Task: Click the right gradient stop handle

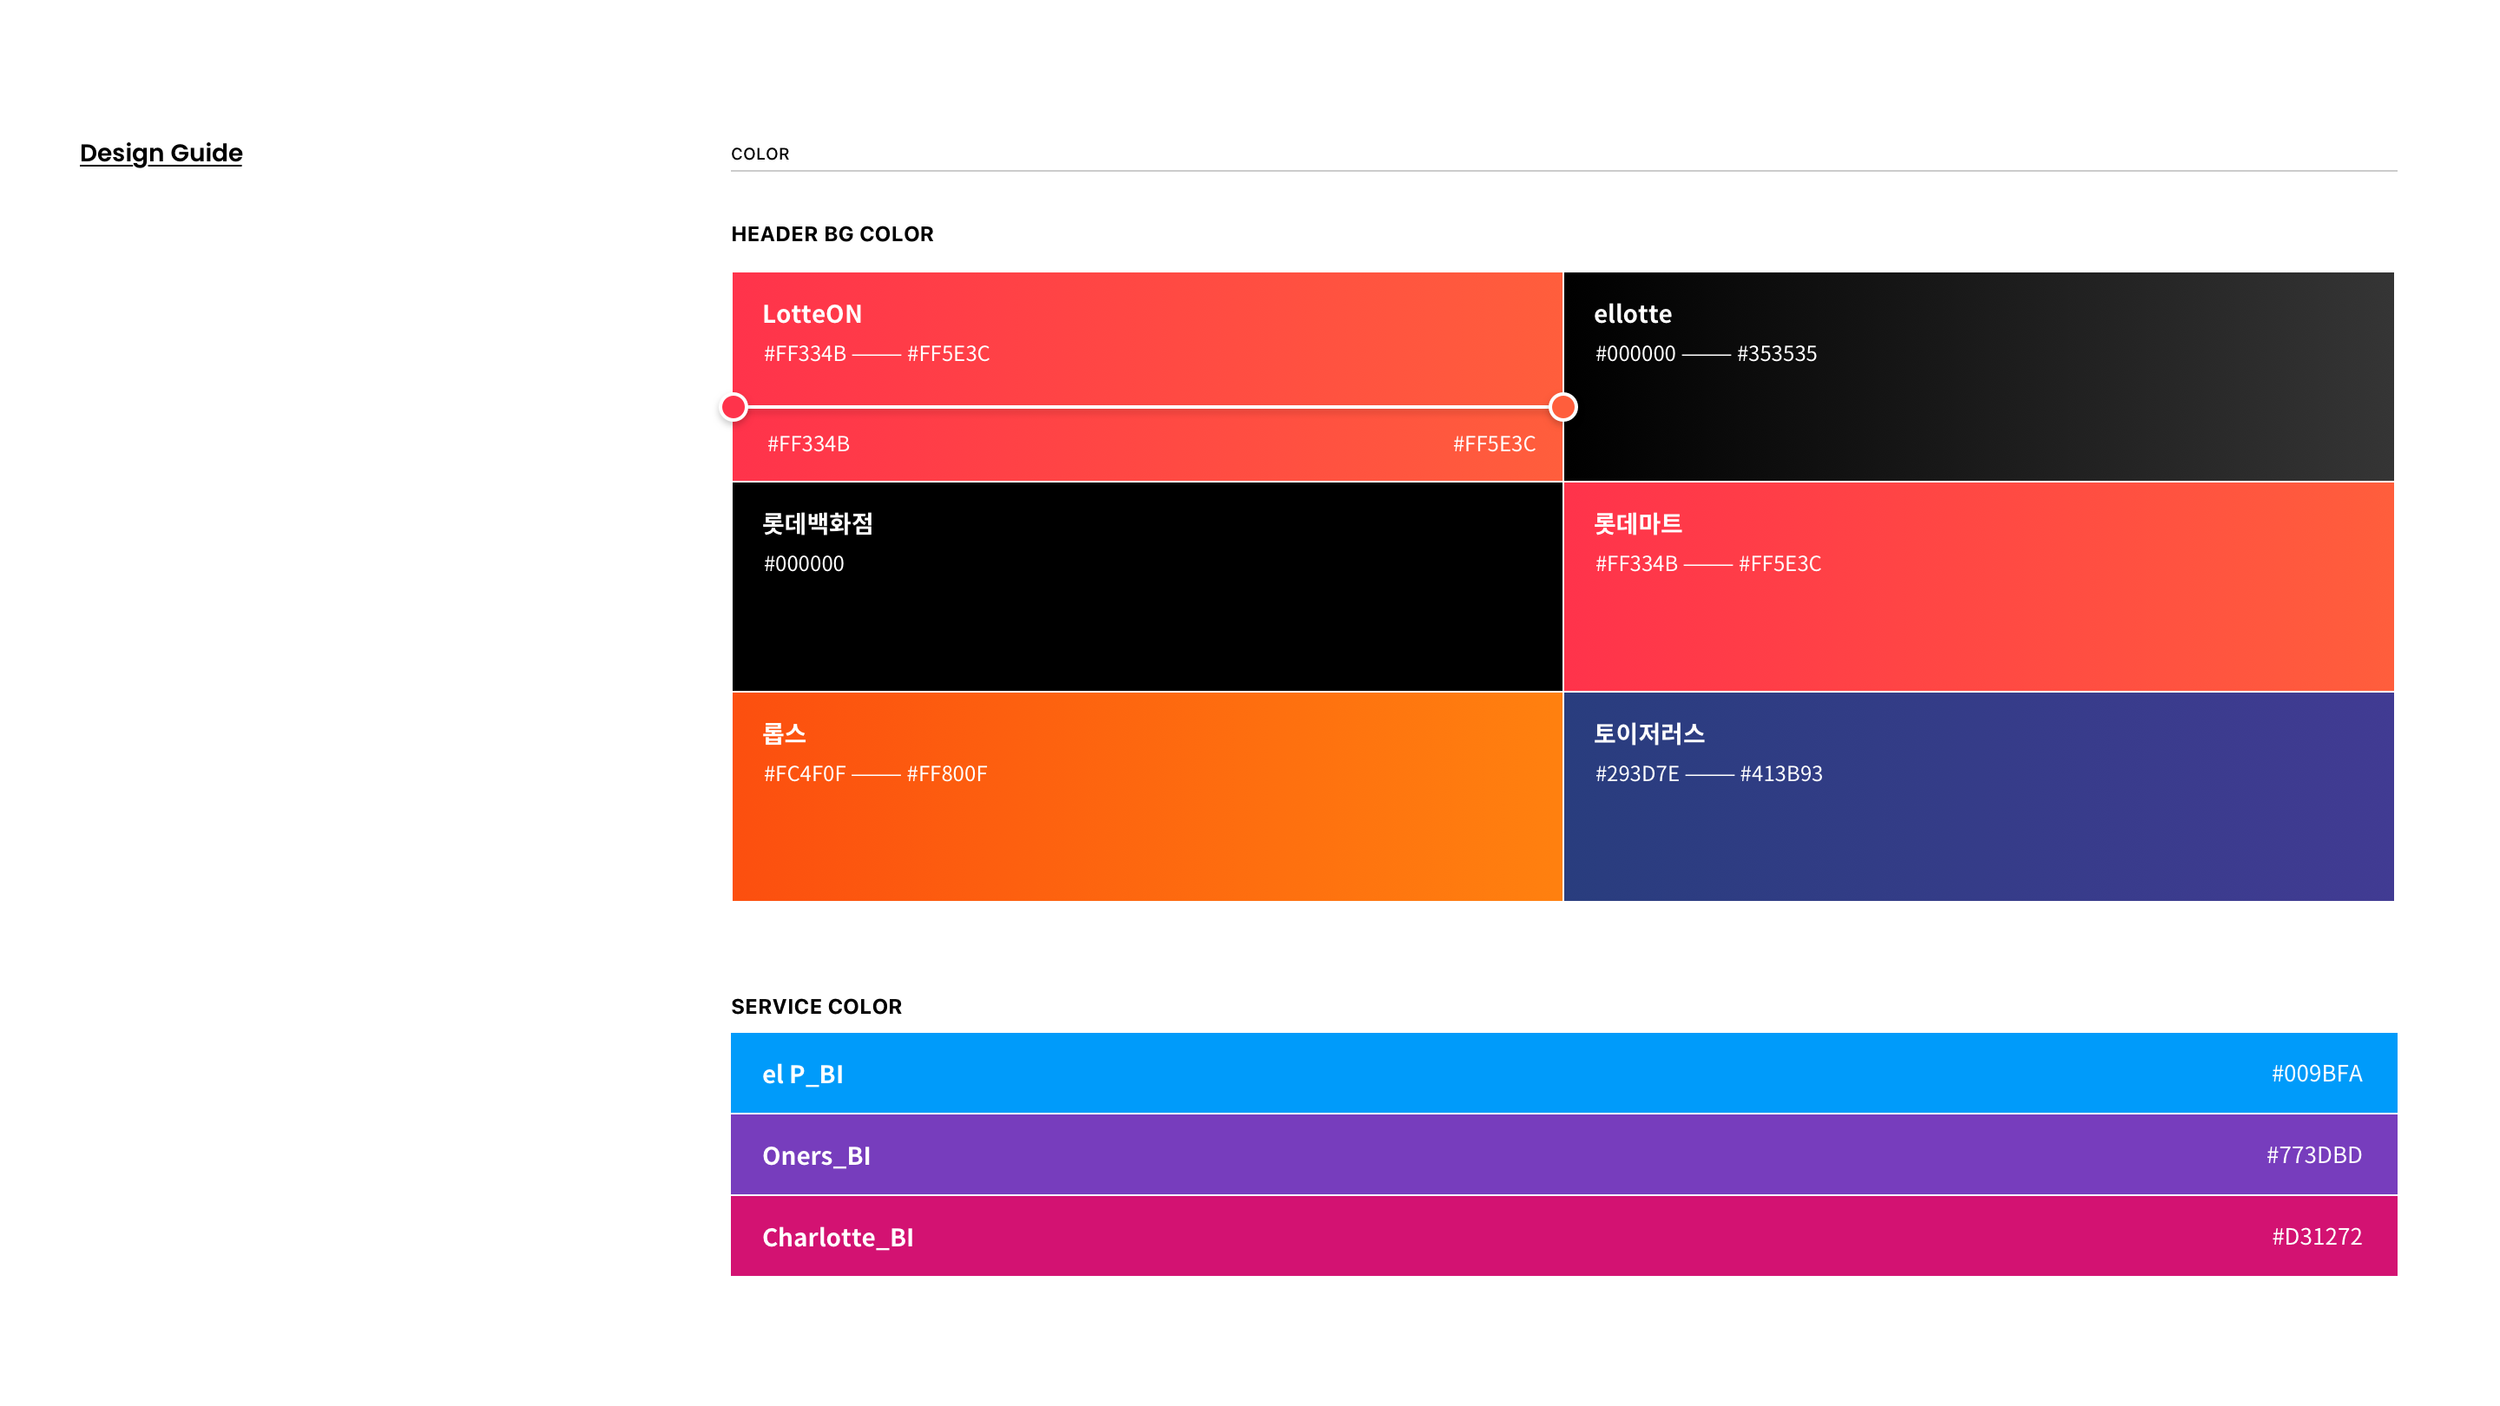Action: point(1562,407)
